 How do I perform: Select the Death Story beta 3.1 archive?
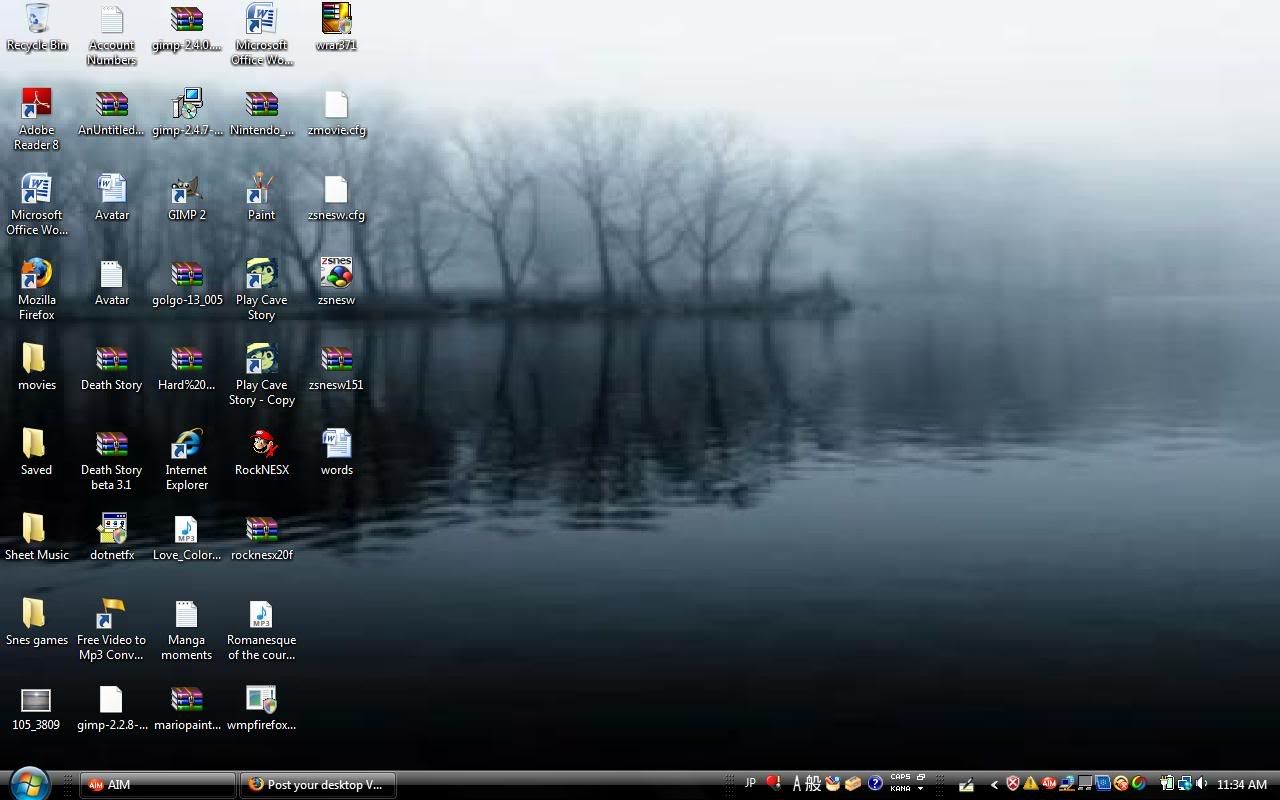[x=112, y=460]
